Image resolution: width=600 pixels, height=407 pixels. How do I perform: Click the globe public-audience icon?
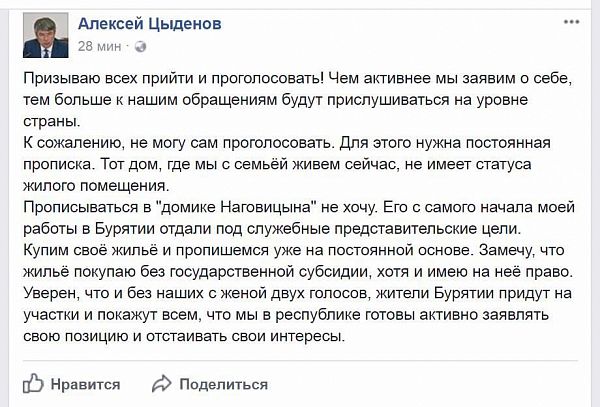tap(140, 46)
